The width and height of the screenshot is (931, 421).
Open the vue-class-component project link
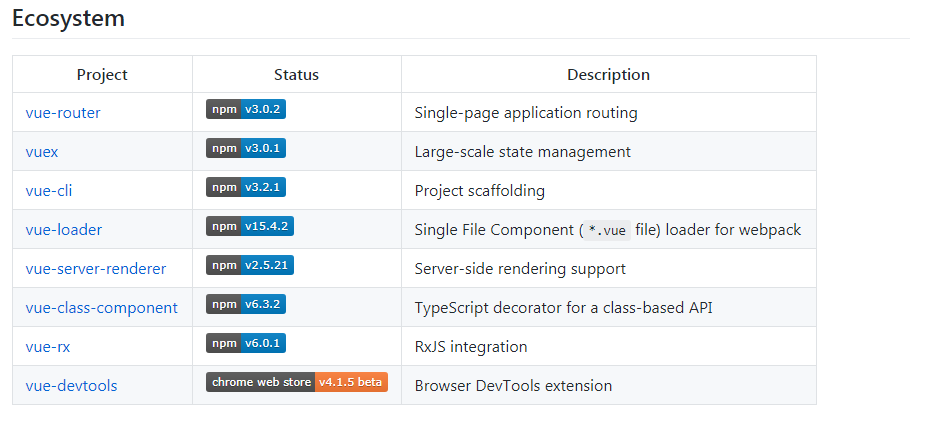click(x=102, y=308)
